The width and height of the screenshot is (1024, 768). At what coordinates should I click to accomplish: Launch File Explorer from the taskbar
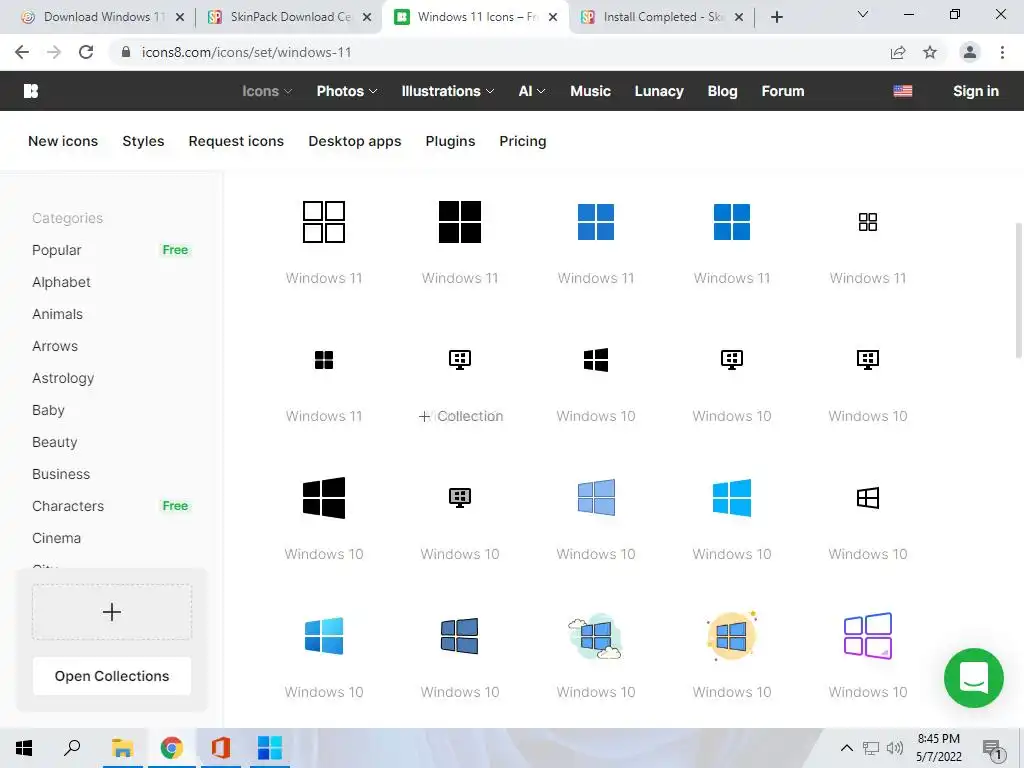pos(122,748)
